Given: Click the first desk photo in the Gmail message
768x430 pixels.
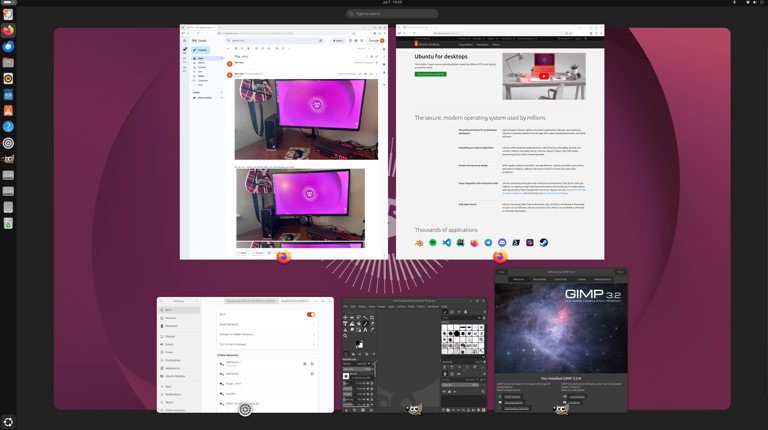Looking at the screenshot, I should tap(306, 119).
